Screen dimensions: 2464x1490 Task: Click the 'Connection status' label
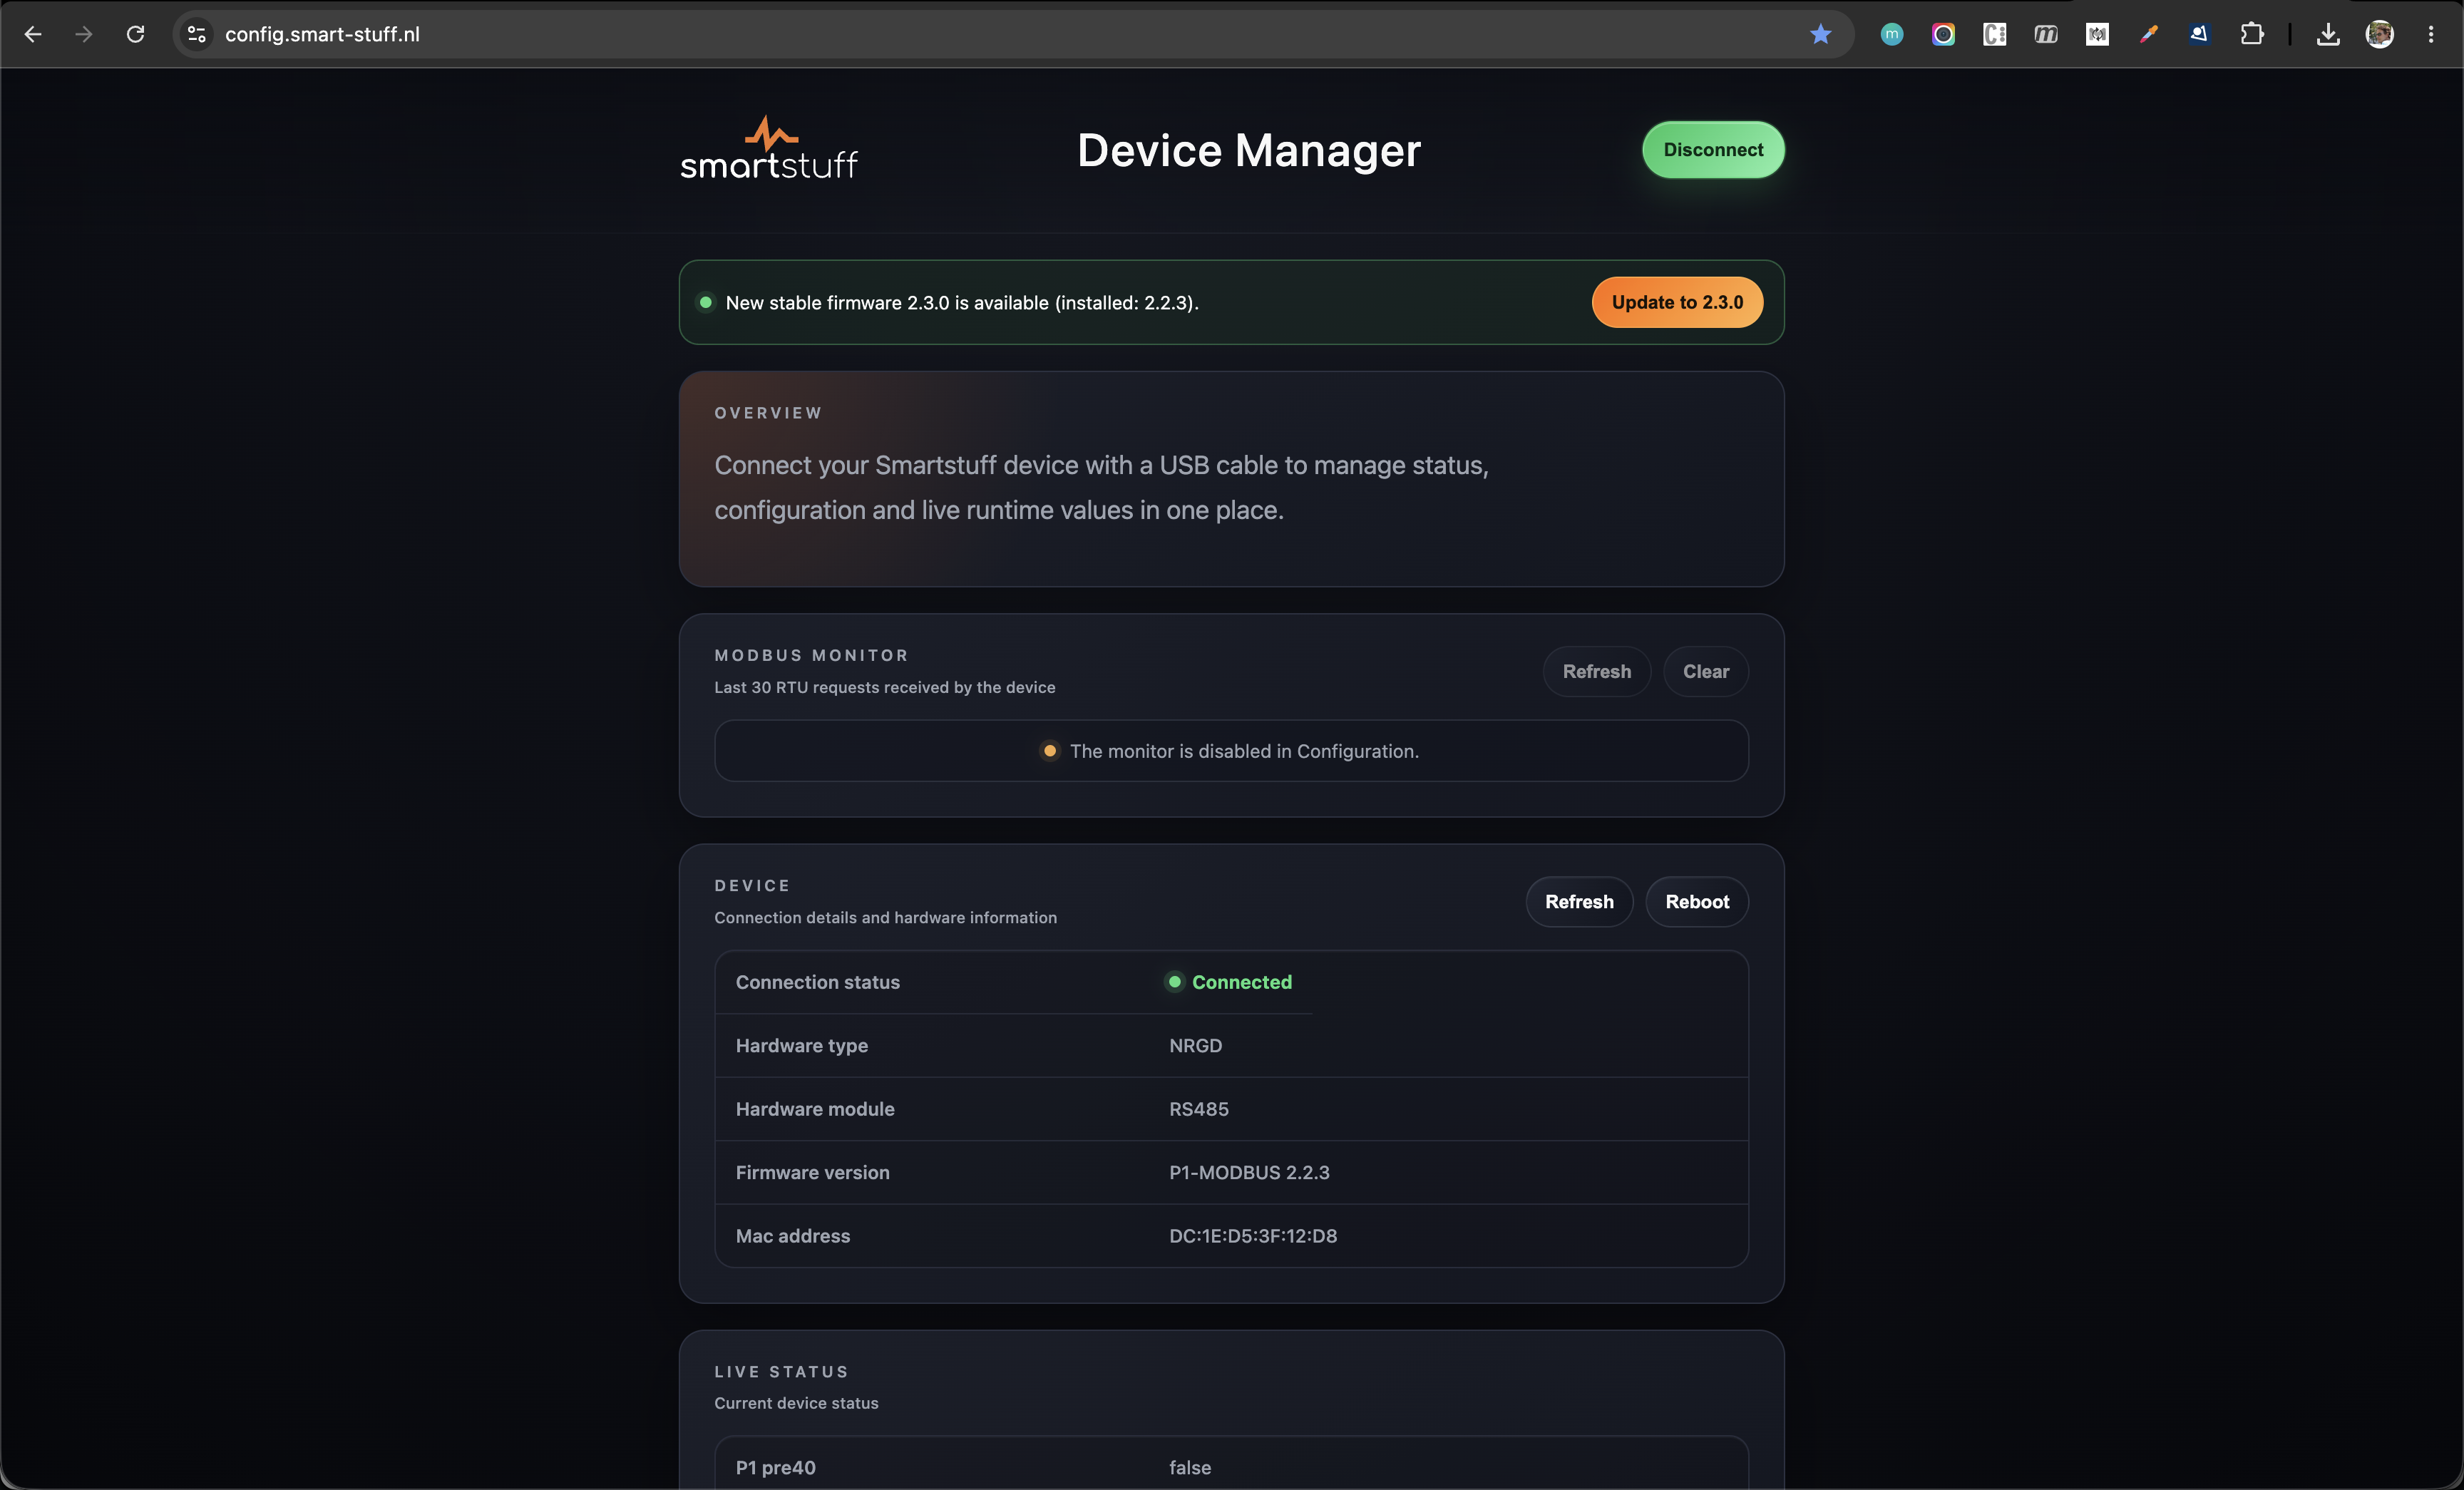pos(817,982)
